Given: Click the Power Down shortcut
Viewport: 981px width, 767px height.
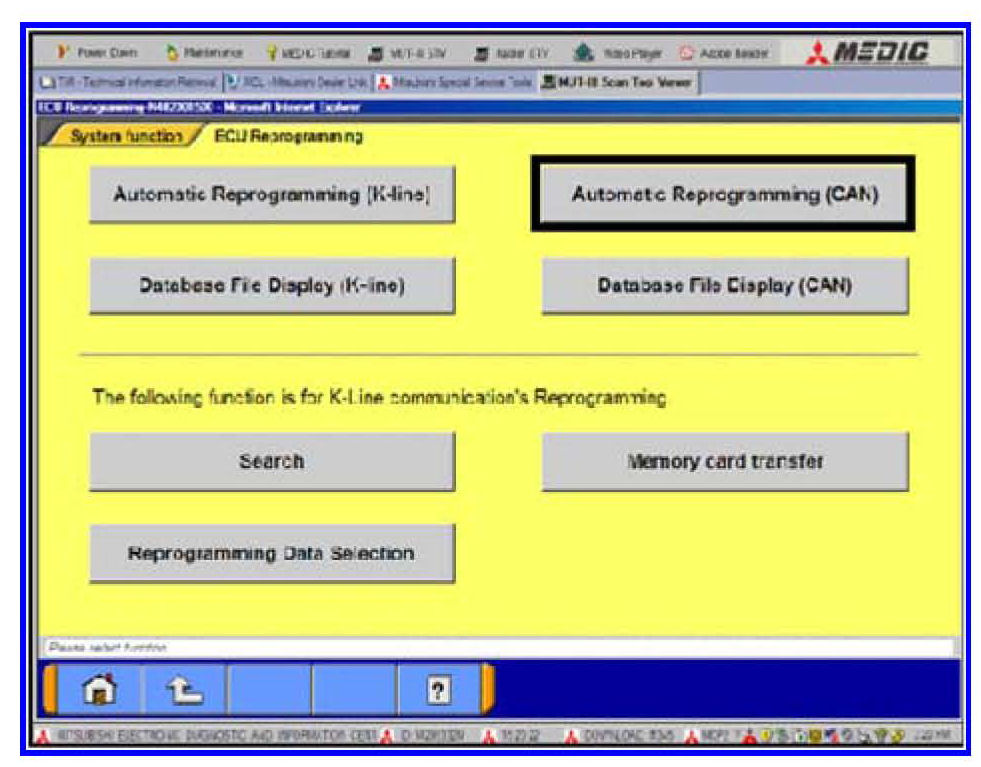Looking at the screenshot, I should click(x=101, y=52).
